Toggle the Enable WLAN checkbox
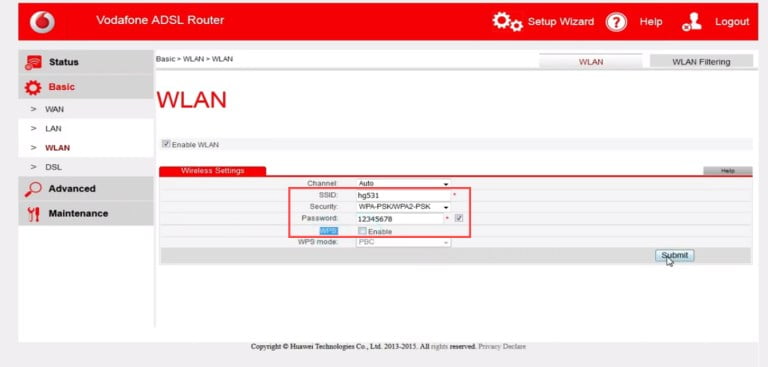The width and height of the screenshot is (768, 367). (166, 144)
